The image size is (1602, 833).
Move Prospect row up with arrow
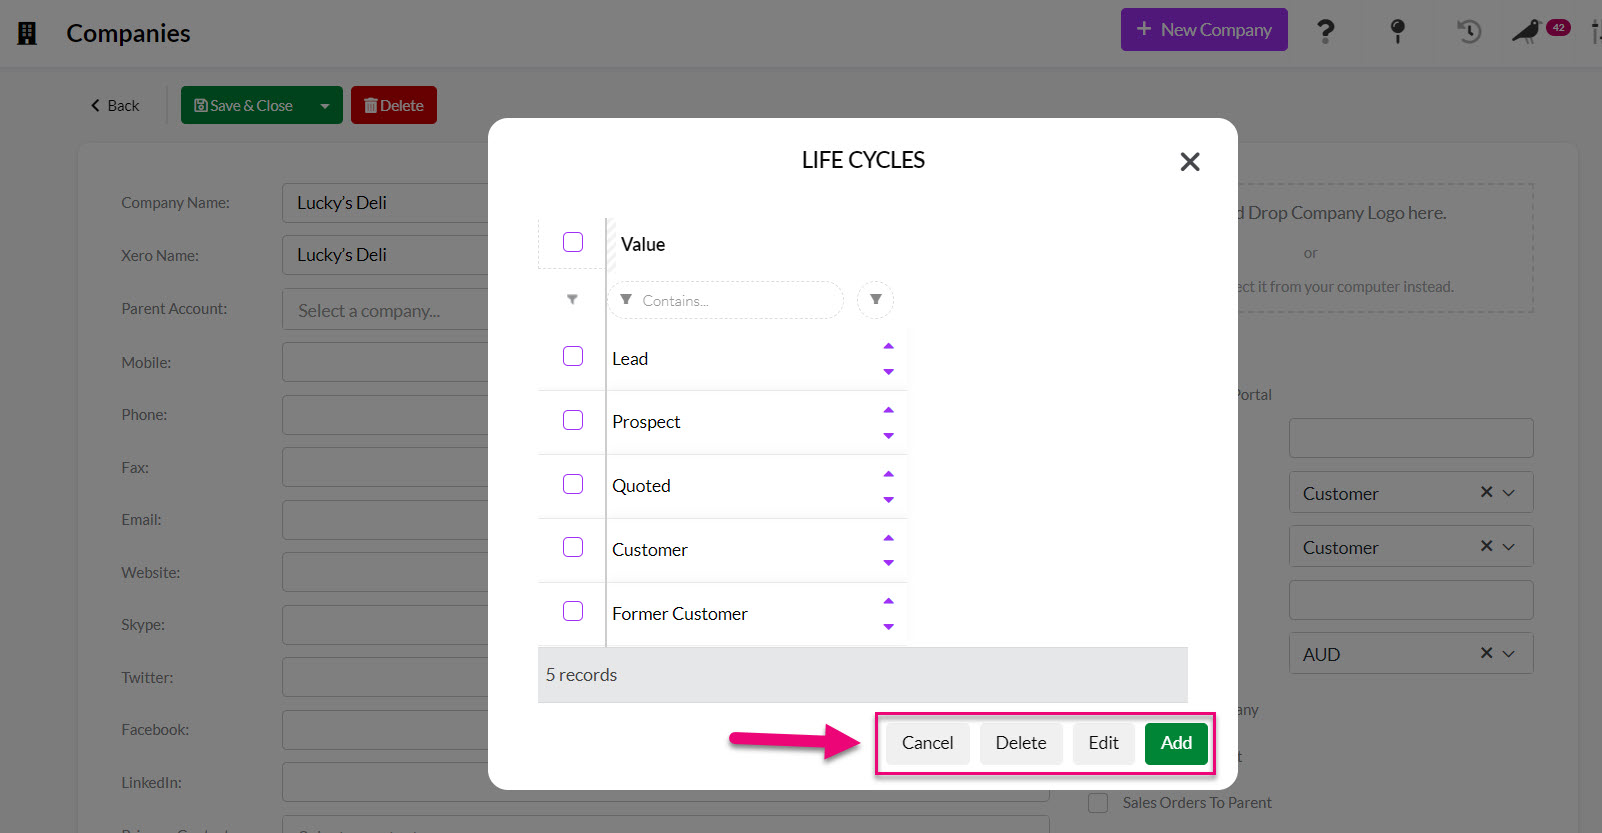[x=888, y=410]
